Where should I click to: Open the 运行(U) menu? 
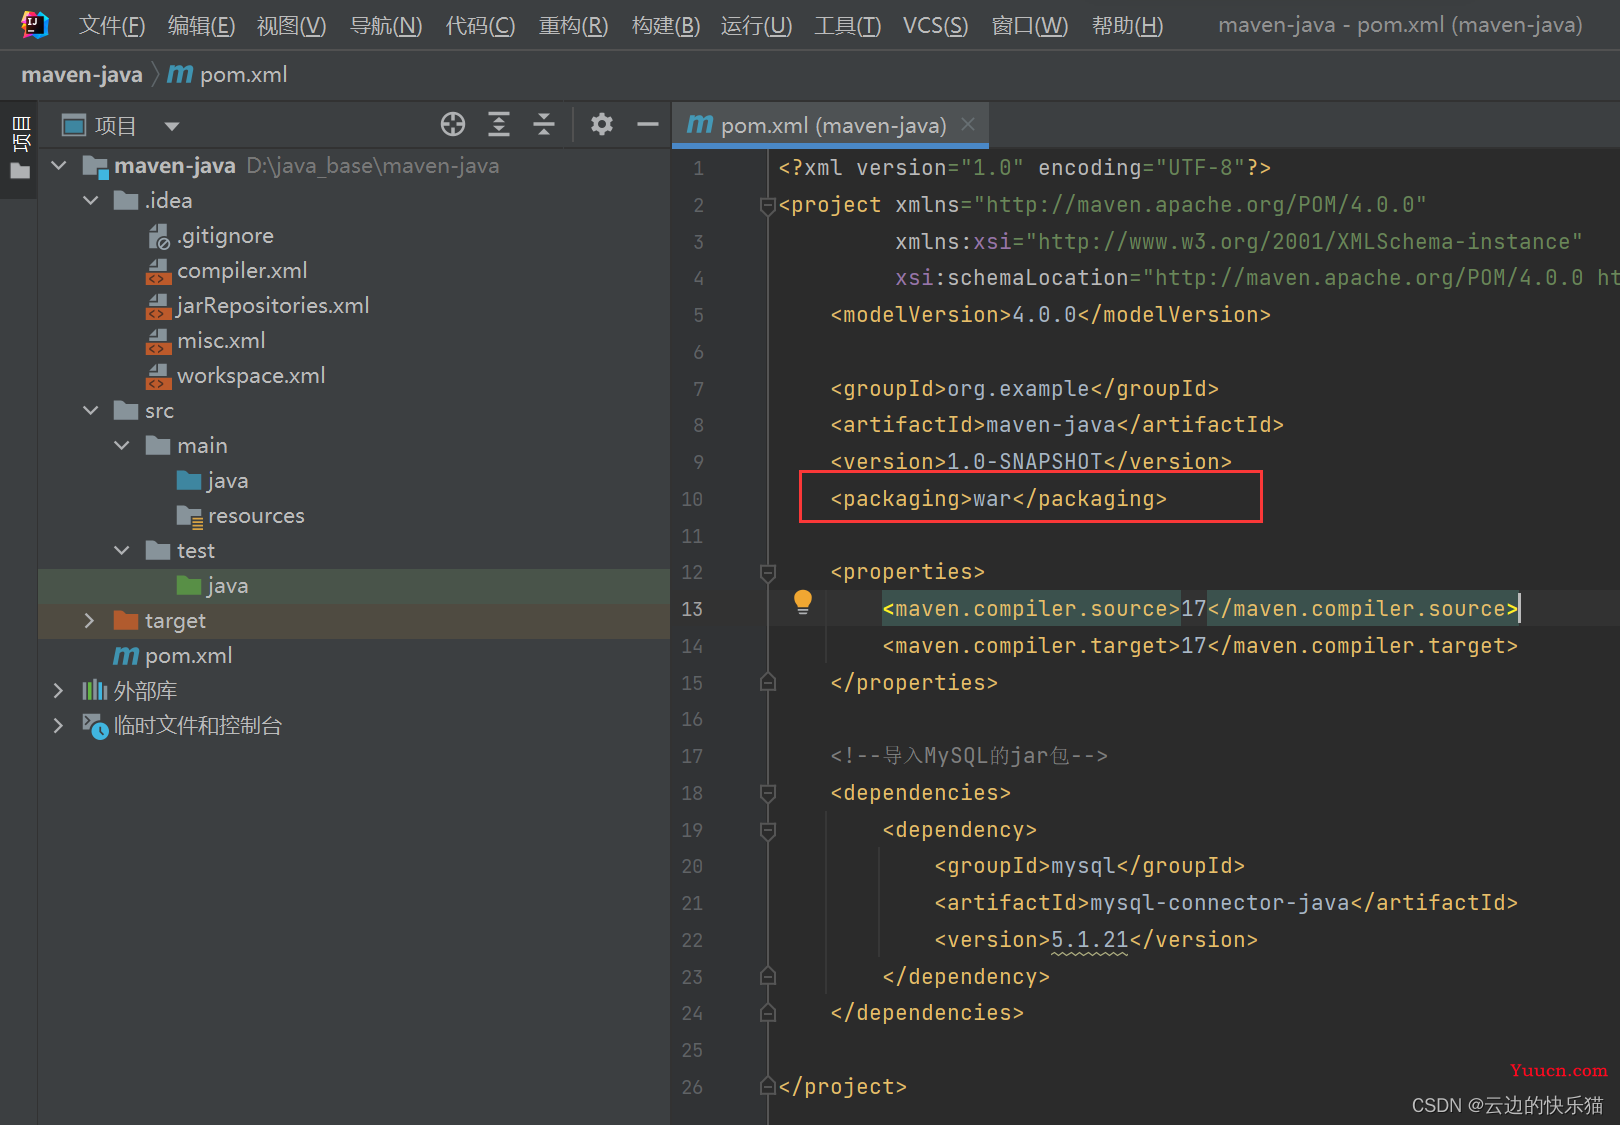tap(756, 25)
